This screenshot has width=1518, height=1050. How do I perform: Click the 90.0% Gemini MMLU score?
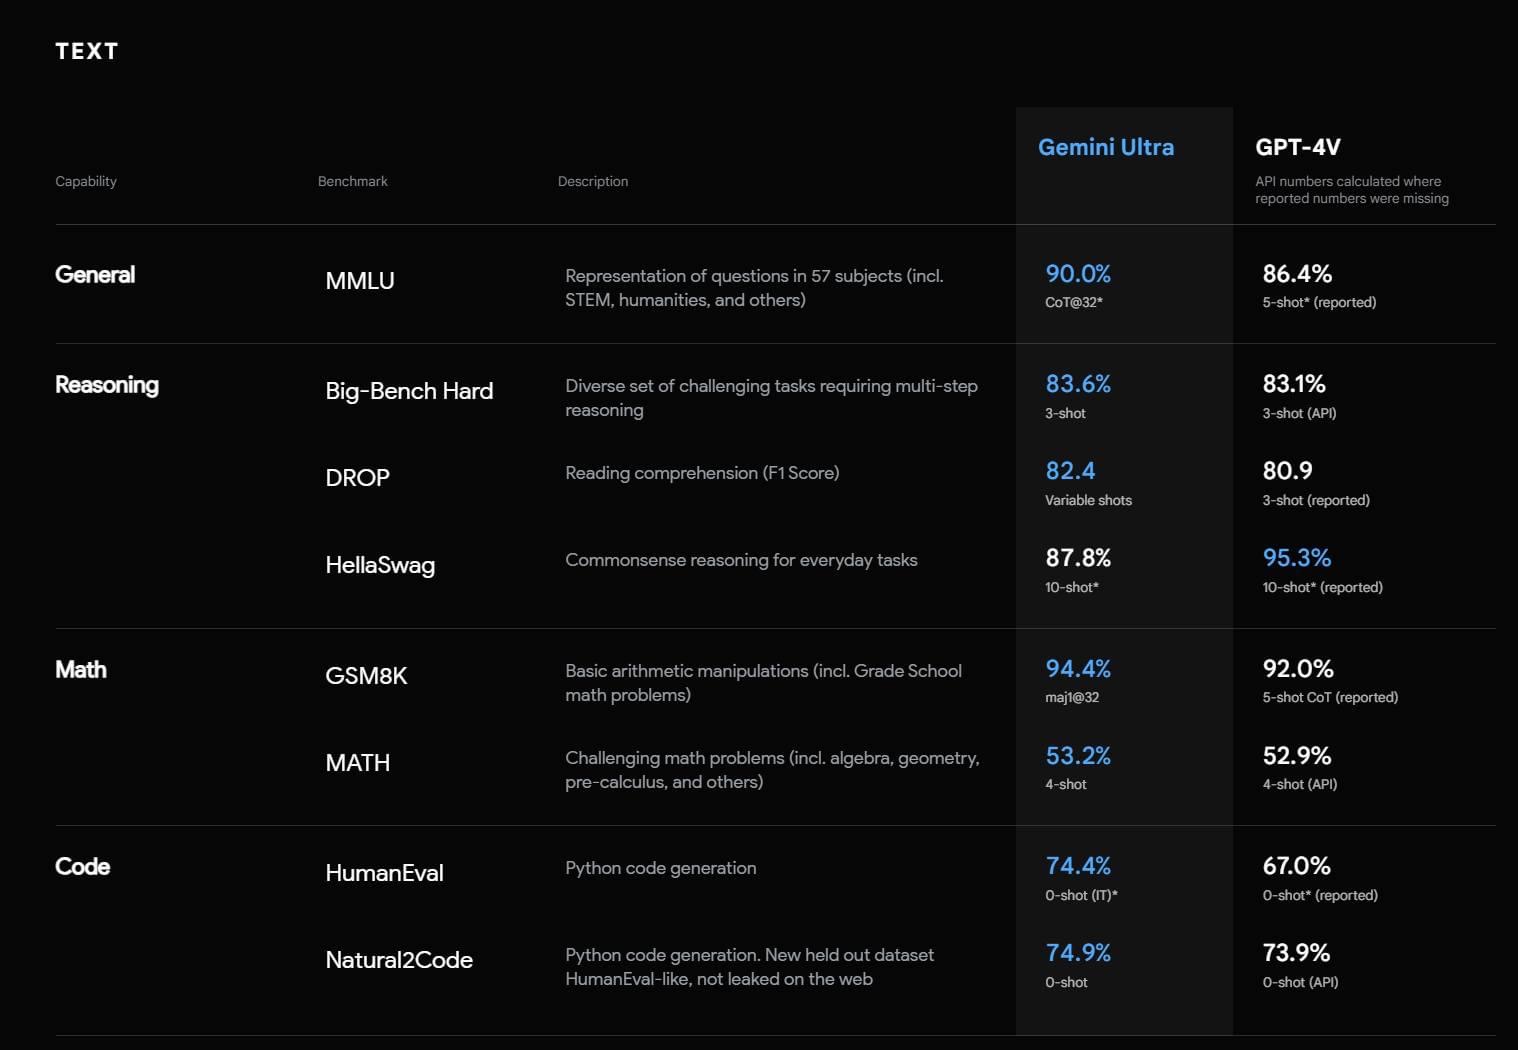(1078, 274)
